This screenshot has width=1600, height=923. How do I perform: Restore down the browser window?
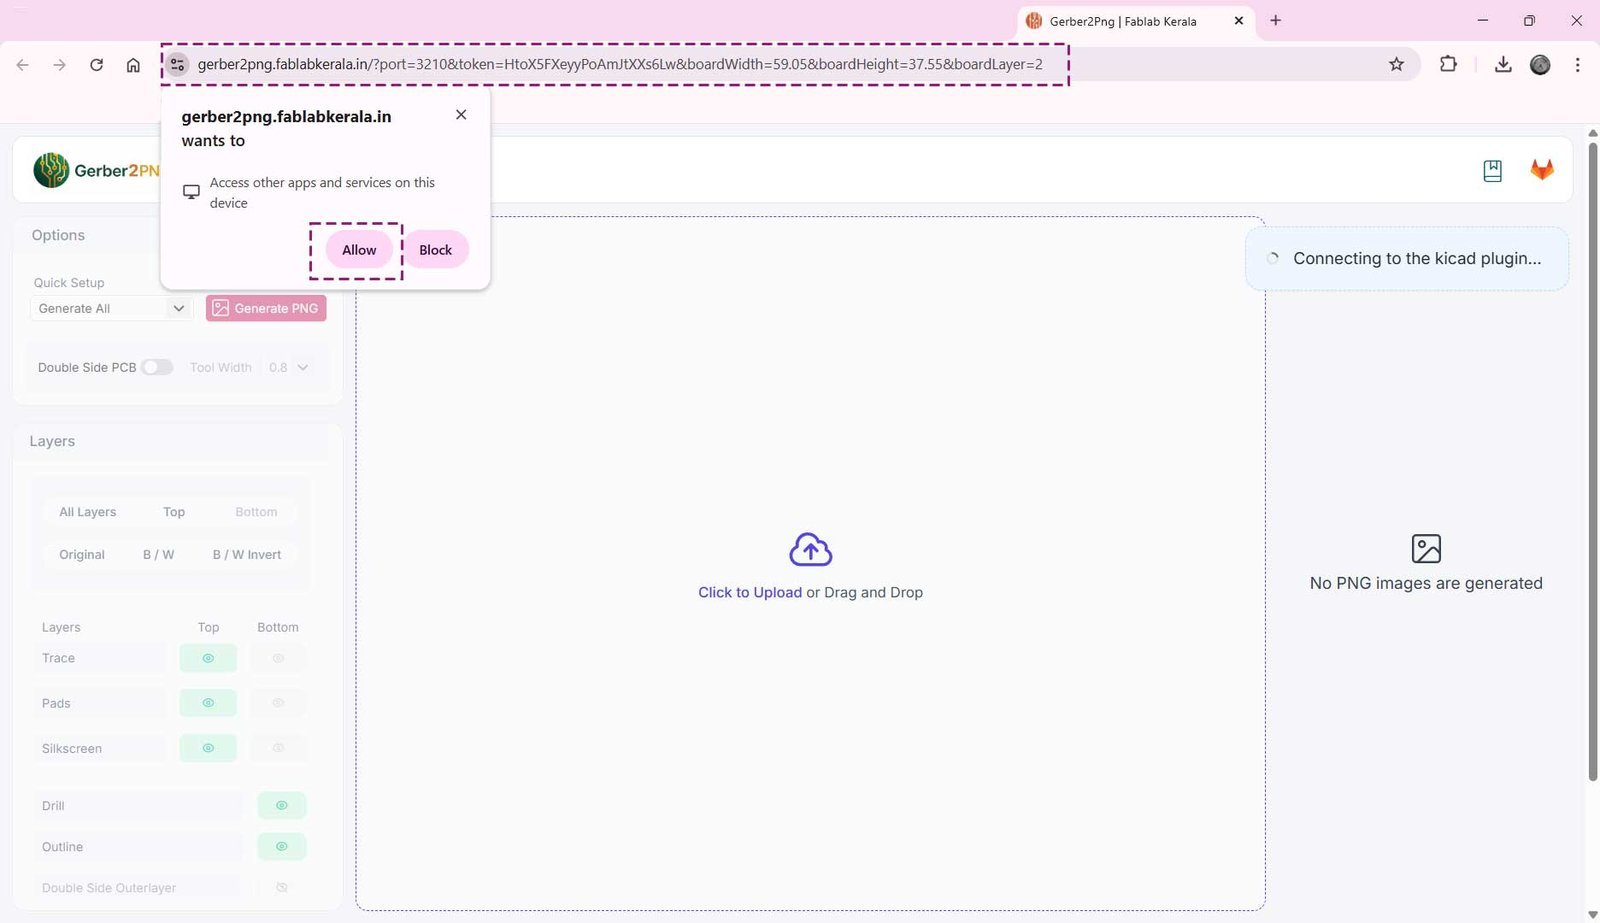pyautogui.click(x=1529, y=20)
